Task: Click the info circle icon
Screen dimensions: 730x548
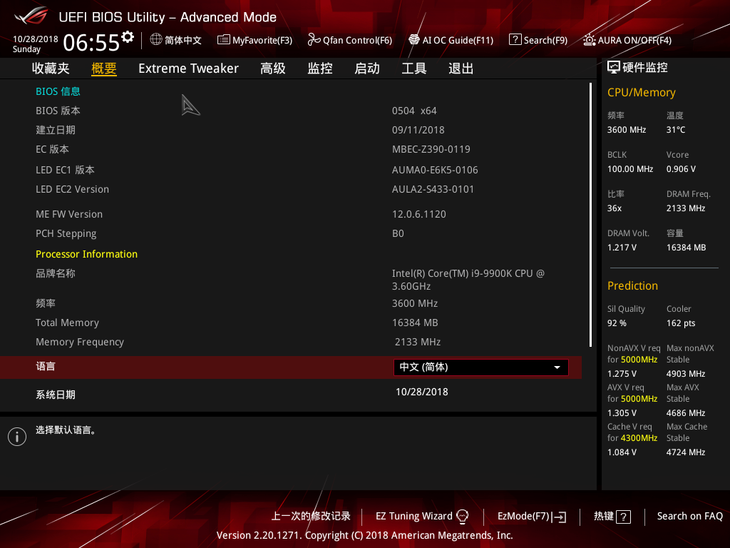Action: tap(17, 437)
